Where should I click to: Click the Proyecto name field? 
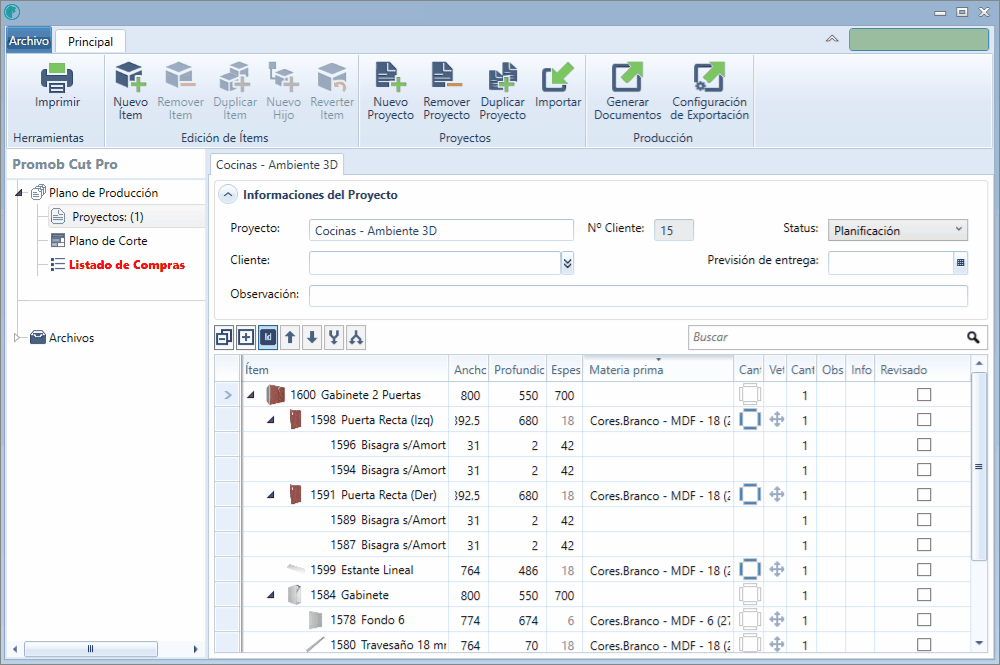pyautogui.click(x=441, y=230)
